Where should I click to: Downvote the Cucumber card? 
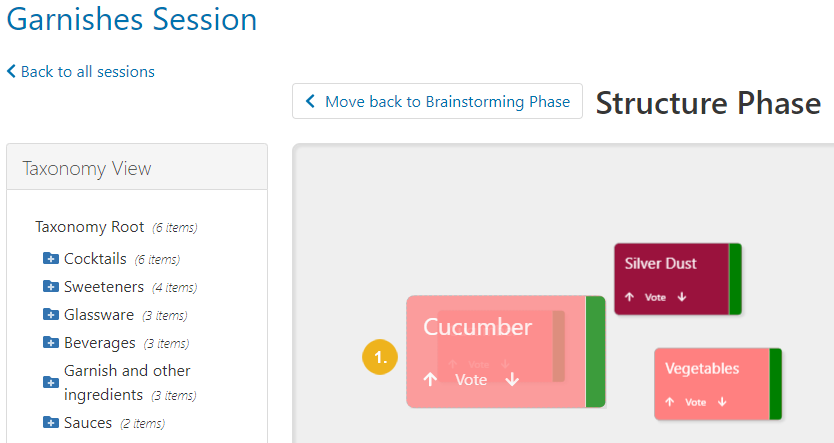point(512,379)
